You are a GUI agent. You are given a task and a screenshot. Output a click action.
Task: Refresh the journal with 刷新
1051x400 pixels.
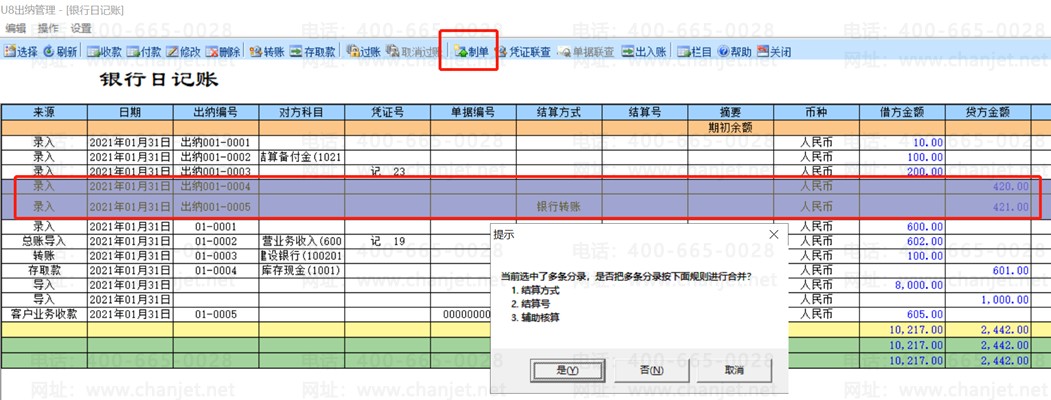pyautogui.click(x=60, y=52)
